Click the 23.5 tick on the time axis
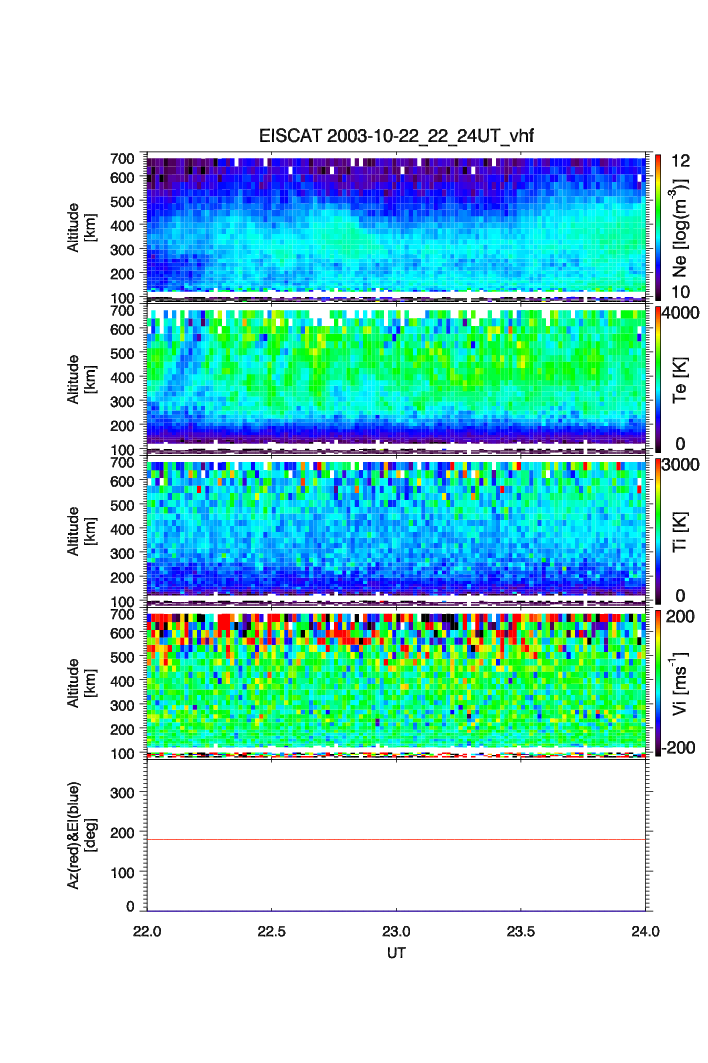The height and width of the screenshot is (1063, 708). click(521, 930)
